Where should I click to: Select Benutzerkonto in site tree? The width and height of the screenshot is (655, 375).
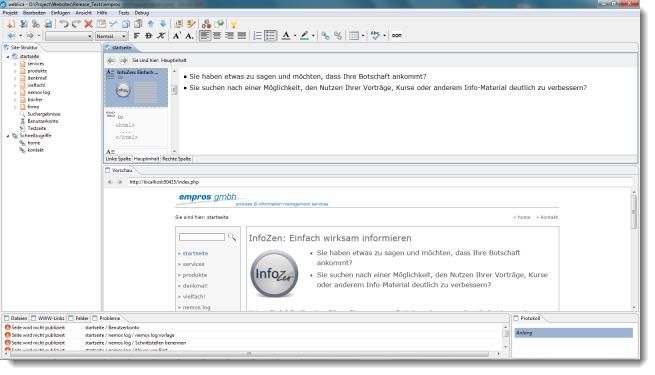43,121
